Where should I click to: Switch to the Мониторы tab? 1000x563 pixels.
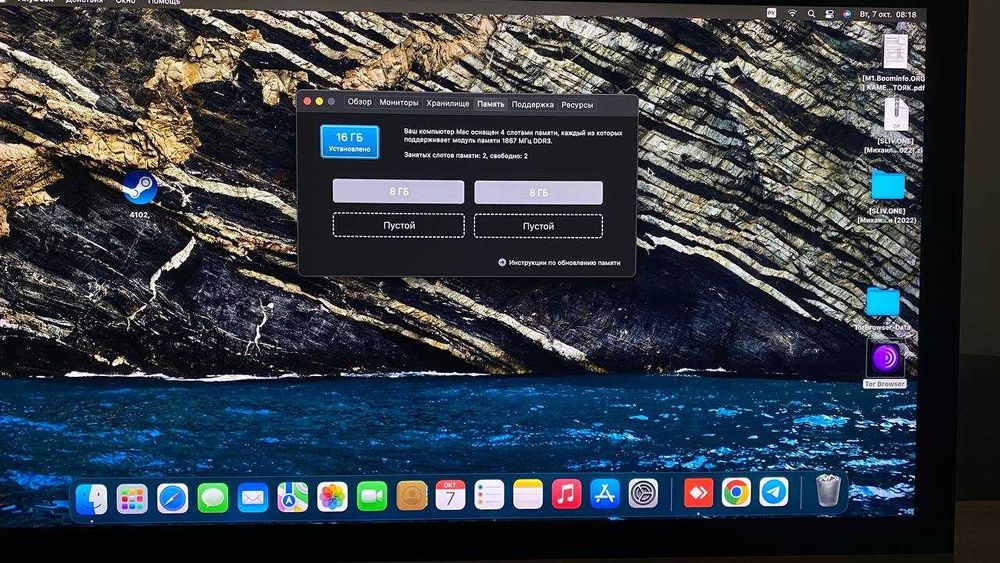click(399, 102)
